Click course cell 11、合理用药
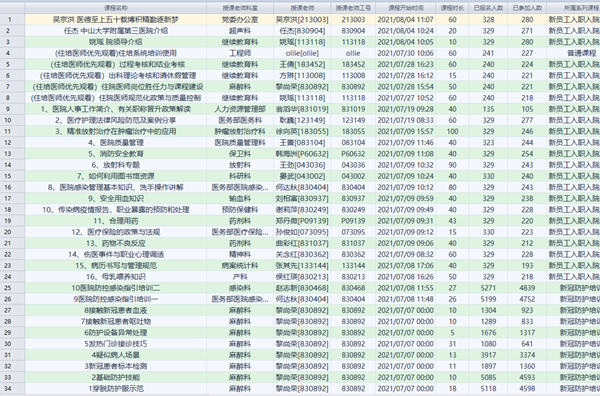Screen dimensions: 600x396 click(116, 221)
